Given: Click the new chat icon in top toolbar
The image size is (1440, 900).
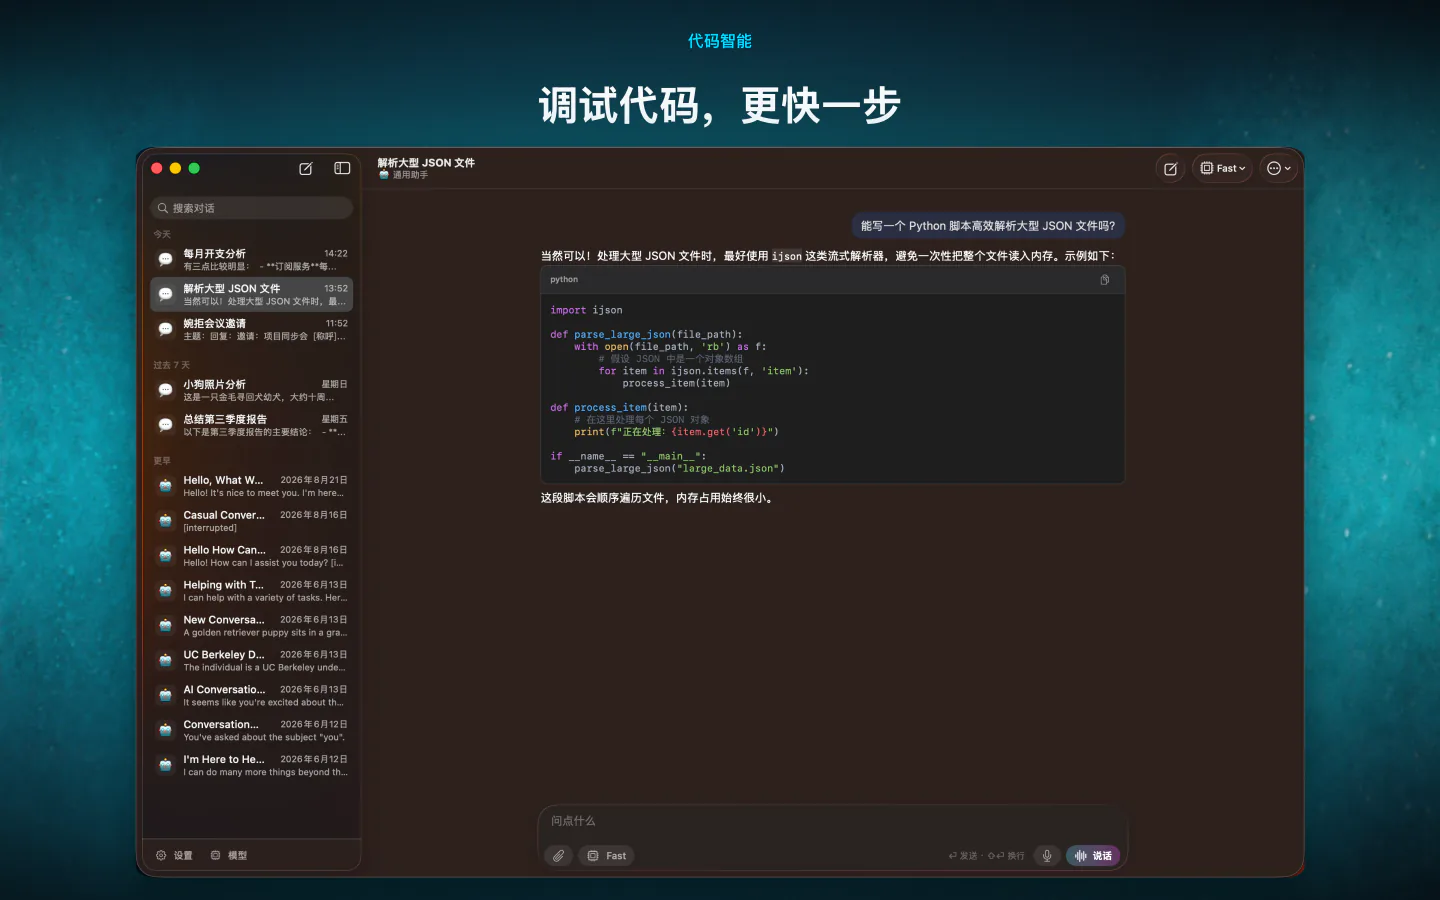Looking at the screenshot, I should coord(1170,169).
